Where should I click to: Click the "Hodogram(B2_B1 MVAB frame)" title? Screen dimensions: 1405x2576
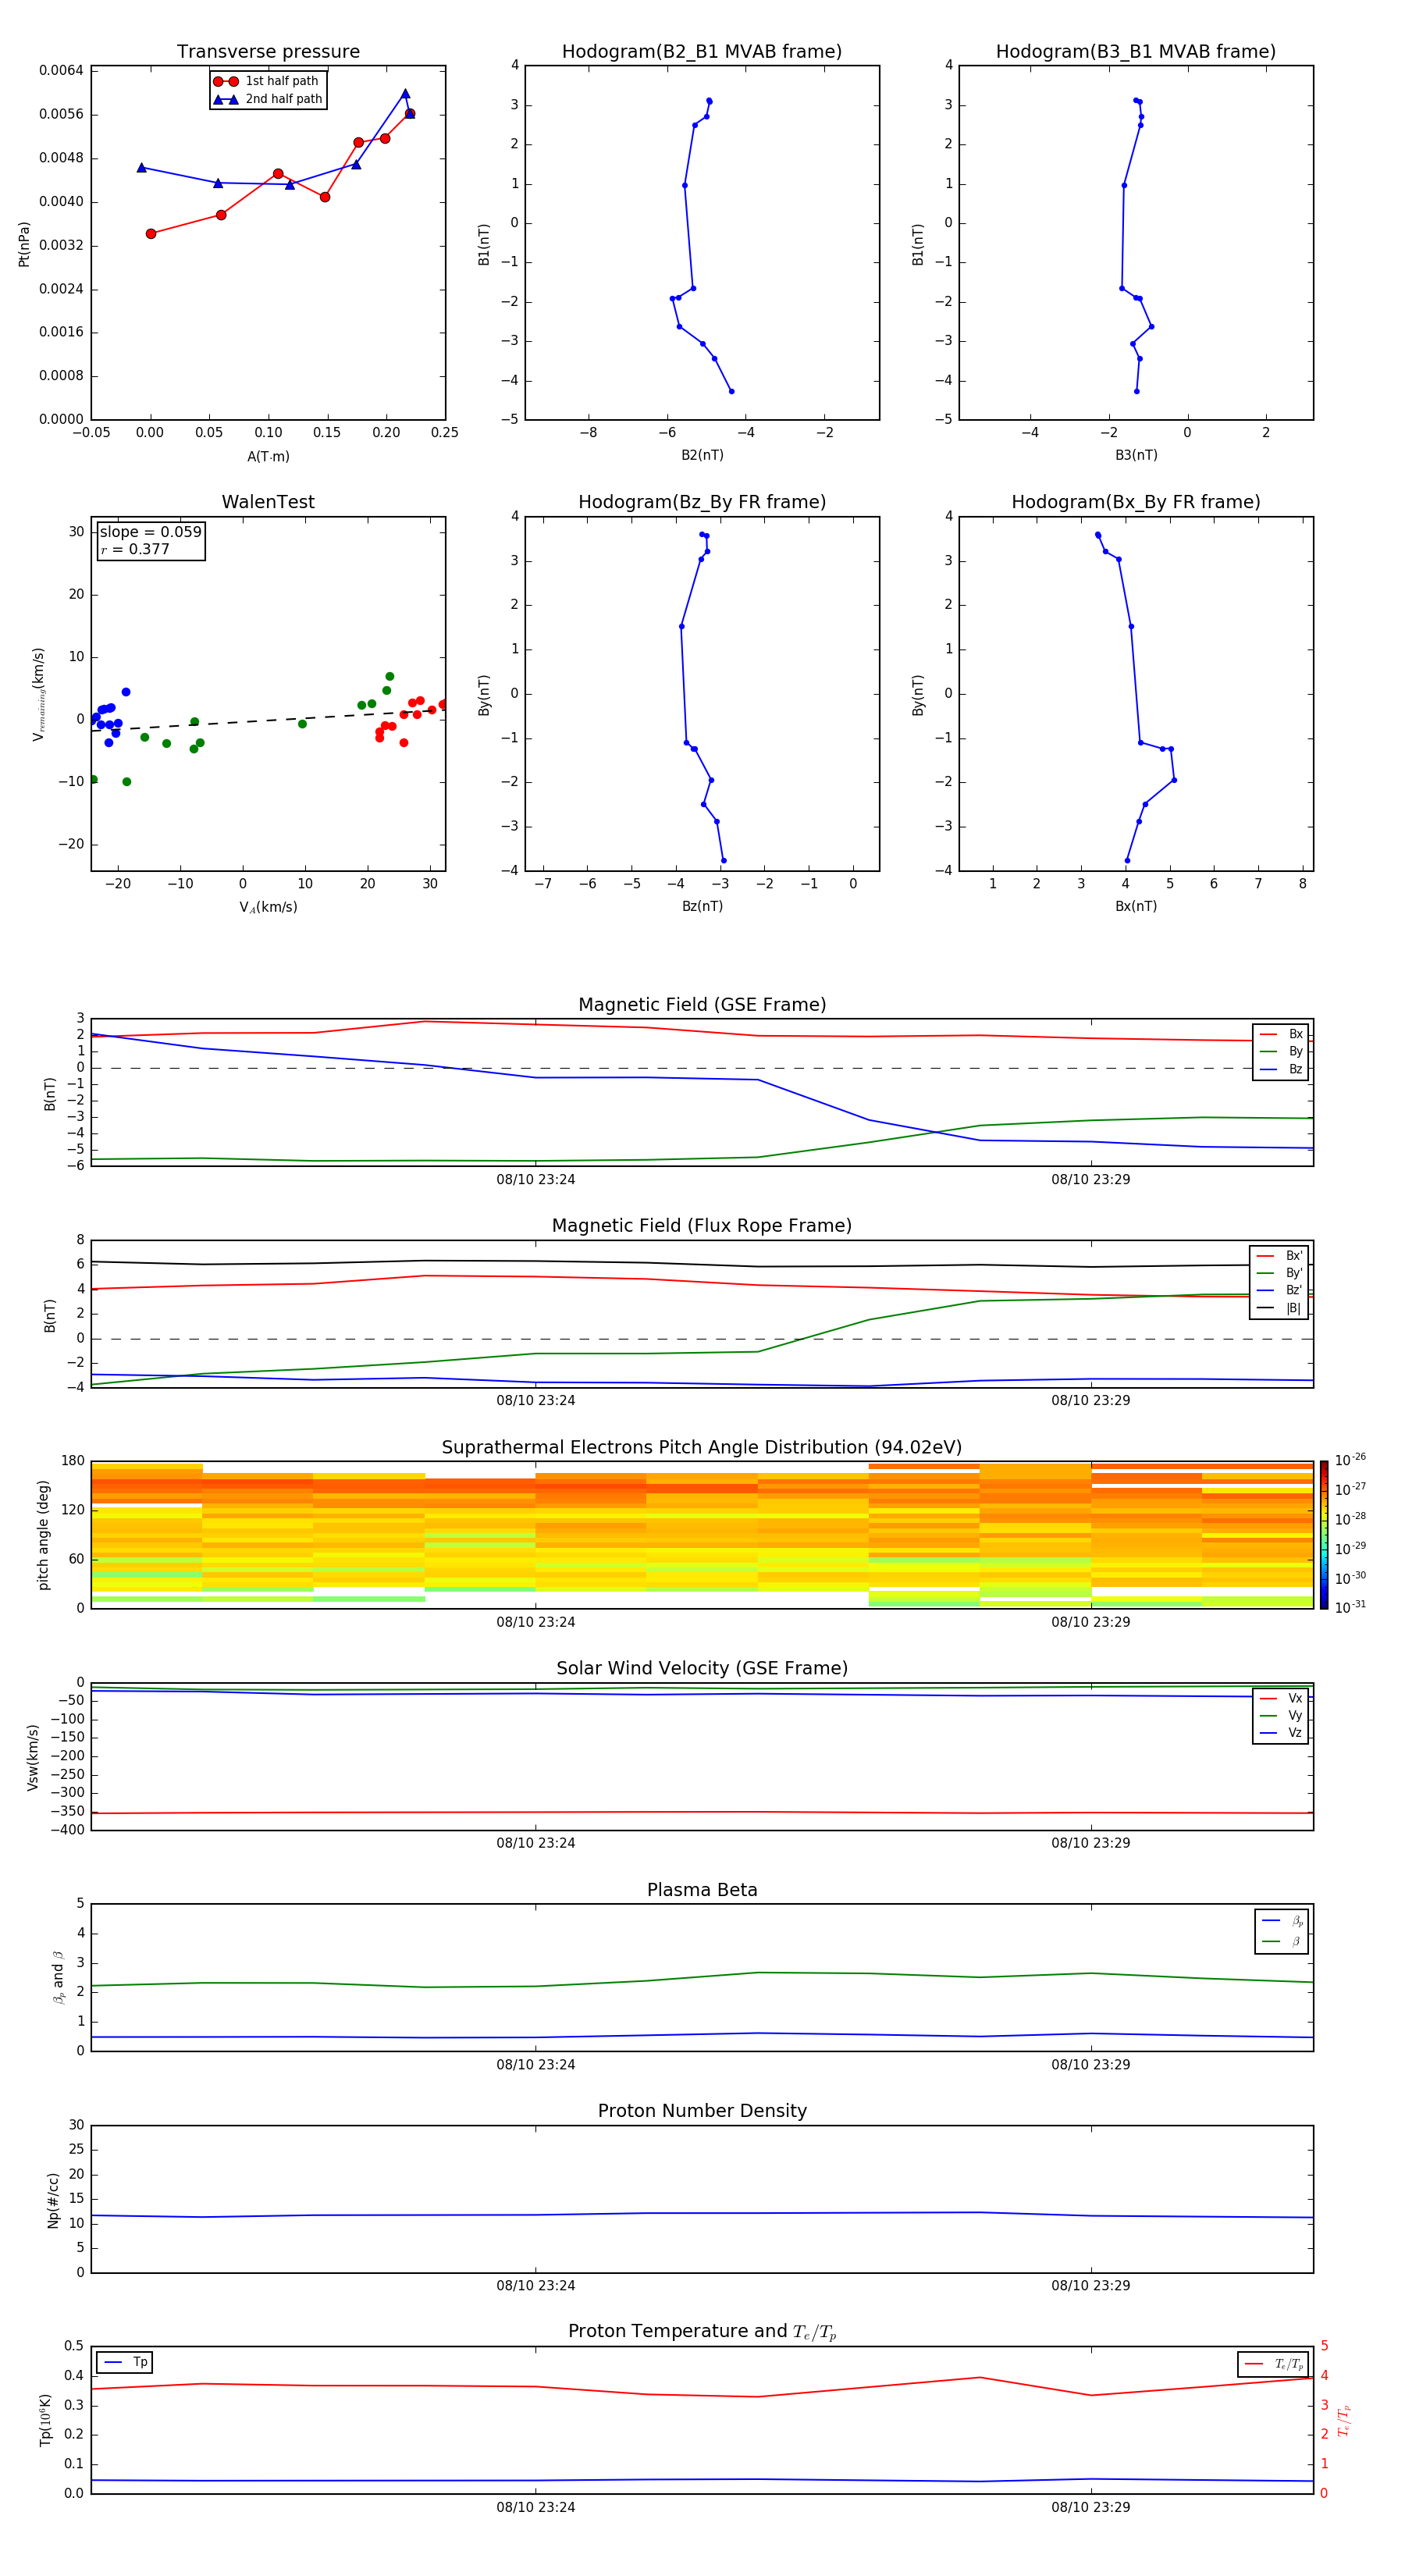pos(702,51)
